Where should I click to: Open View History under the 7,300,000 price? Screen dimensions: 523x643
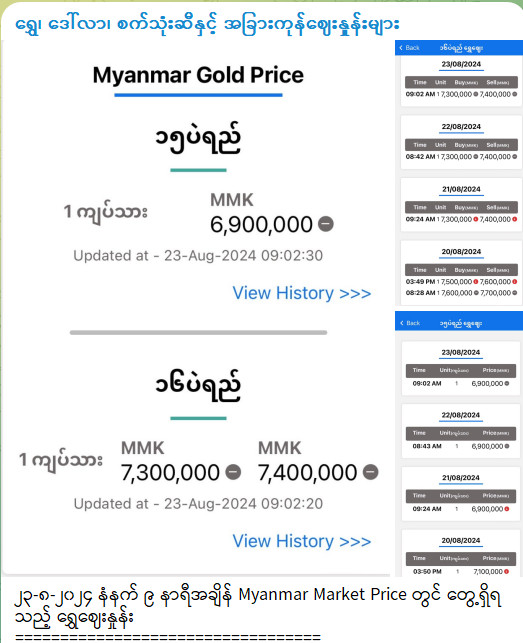pos(301,541)
